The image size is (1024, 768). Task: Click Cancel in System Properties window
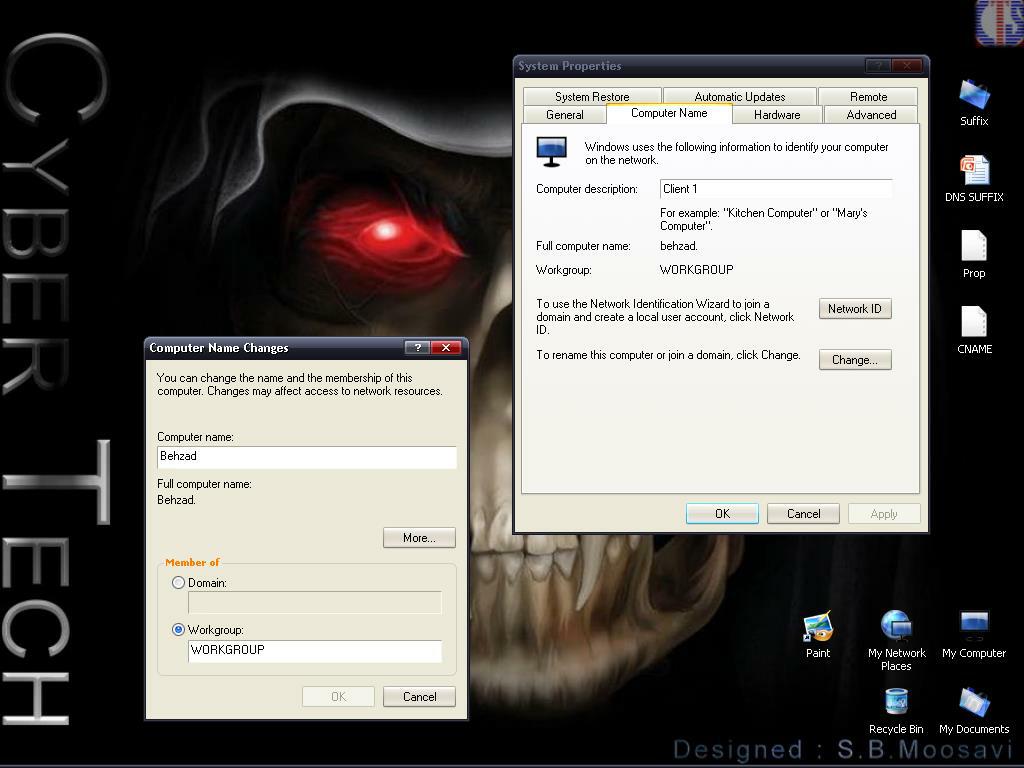tap(803, 514)
